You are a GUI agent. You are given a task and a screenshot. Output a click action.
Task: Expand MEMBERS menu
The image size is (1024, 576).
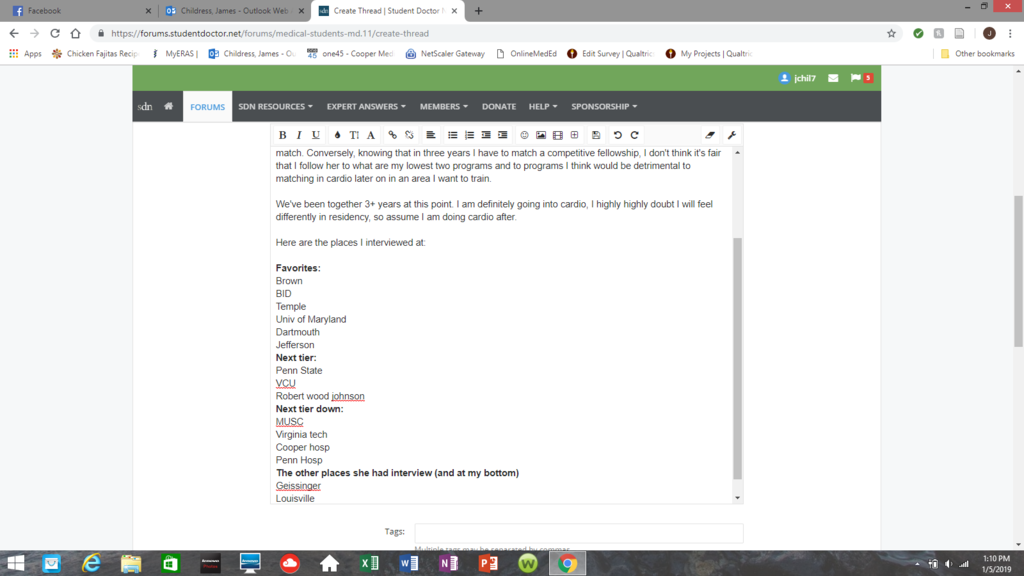tap(443, 106)
